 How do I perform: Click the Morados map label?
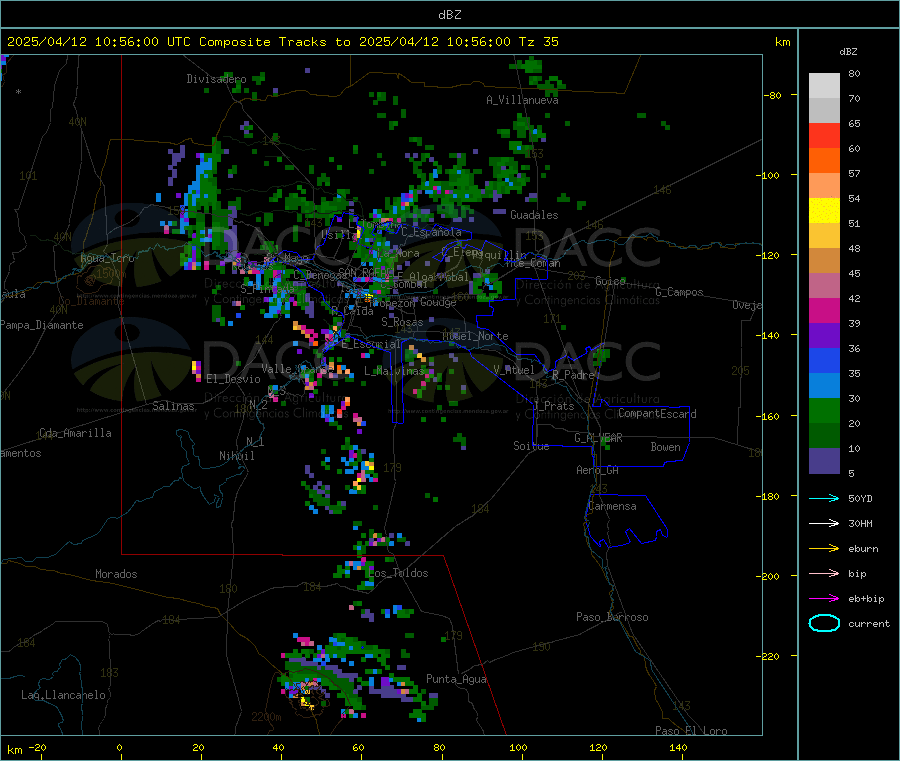[116, 574]
